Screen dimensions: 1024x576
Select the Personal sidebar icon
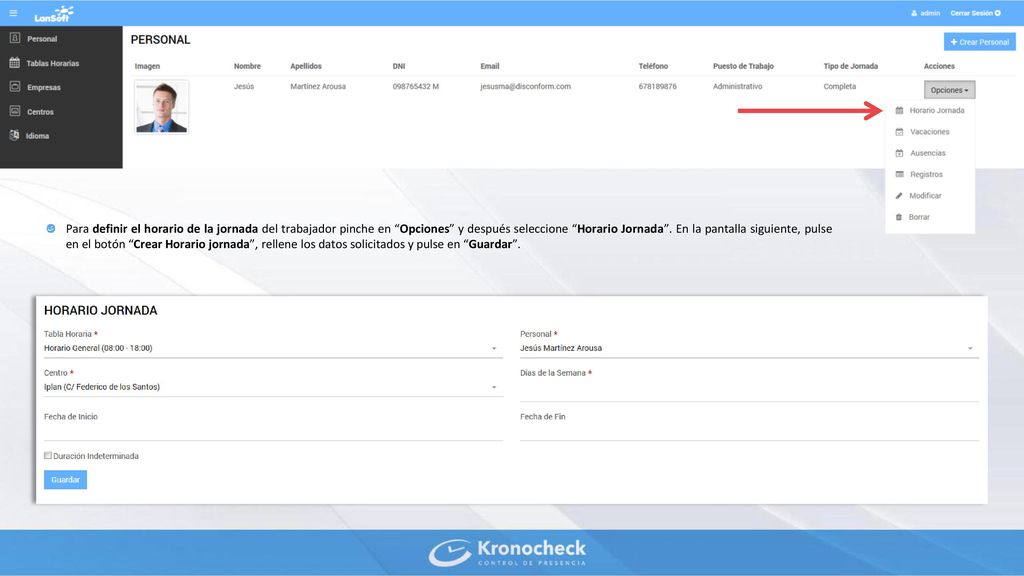(15, 39)
